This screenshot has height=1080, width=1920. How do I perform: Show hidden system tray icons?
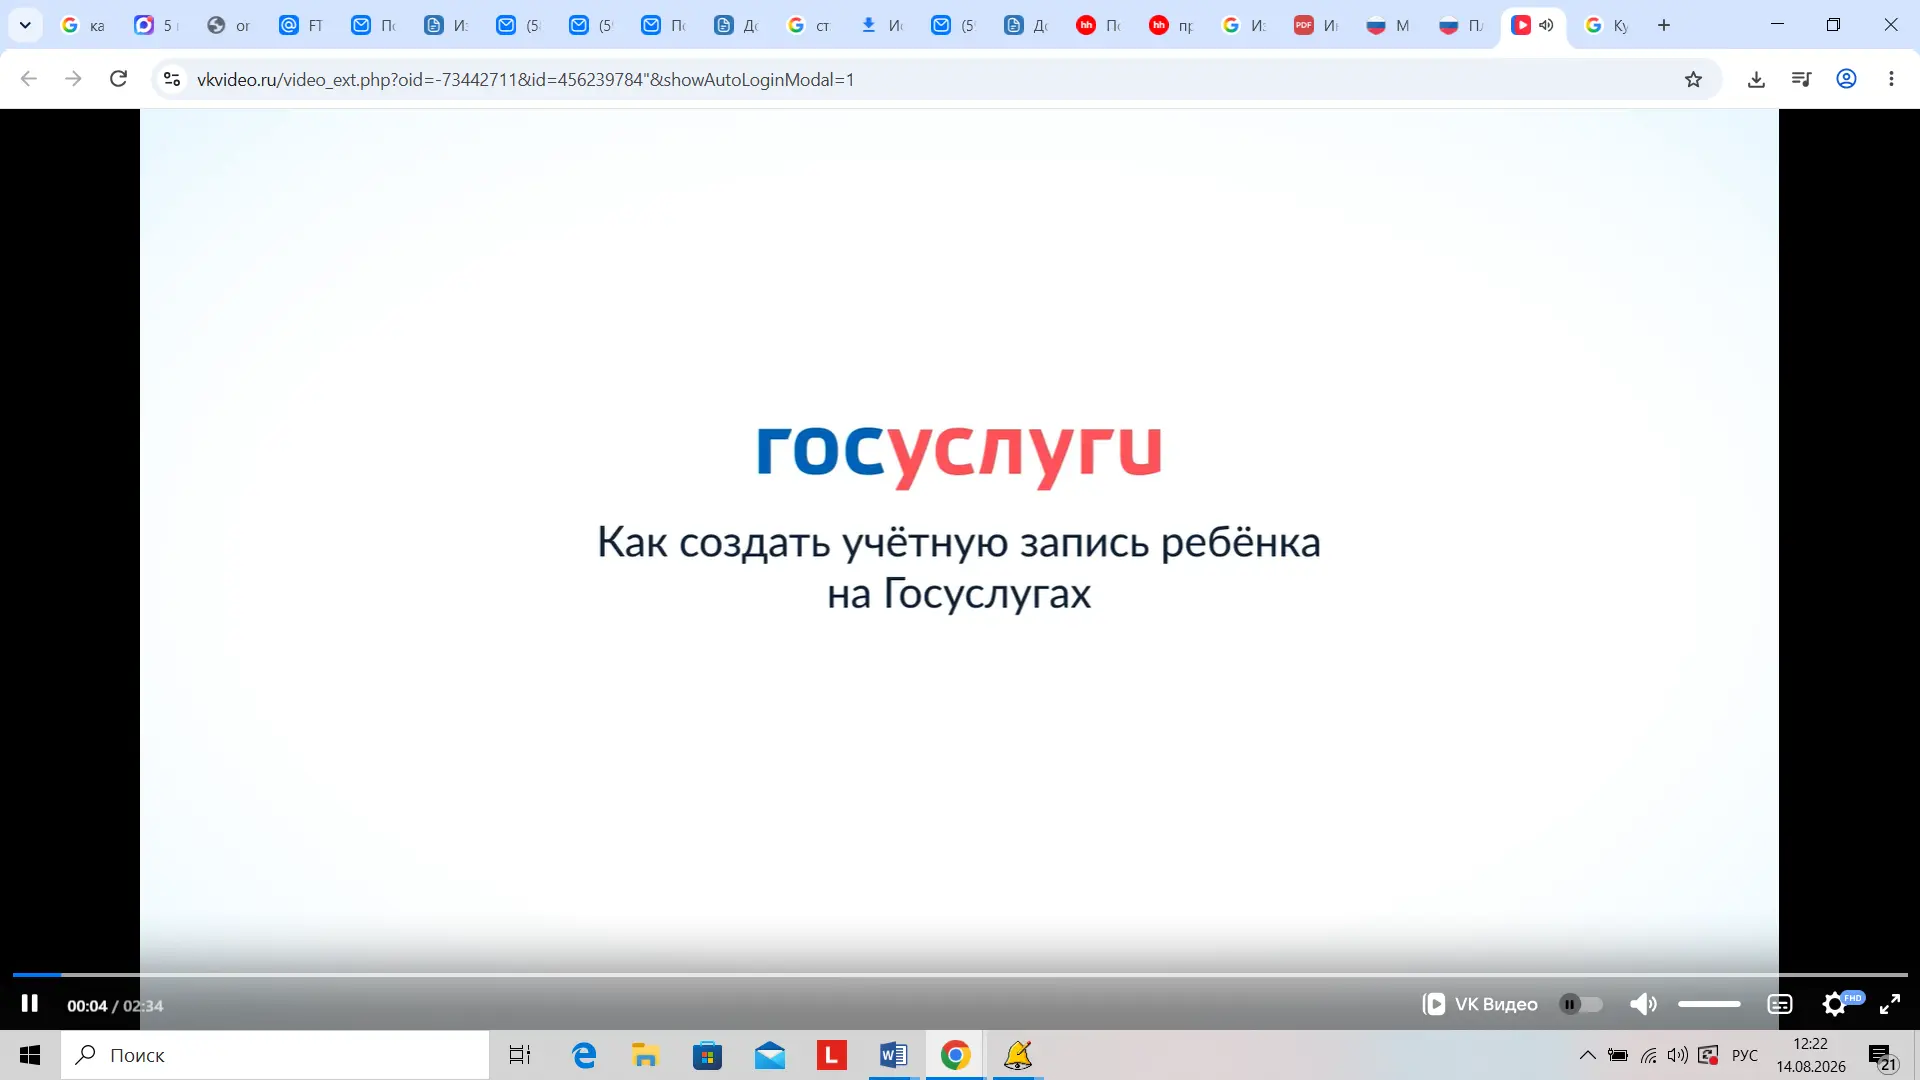point(1587,1055)
